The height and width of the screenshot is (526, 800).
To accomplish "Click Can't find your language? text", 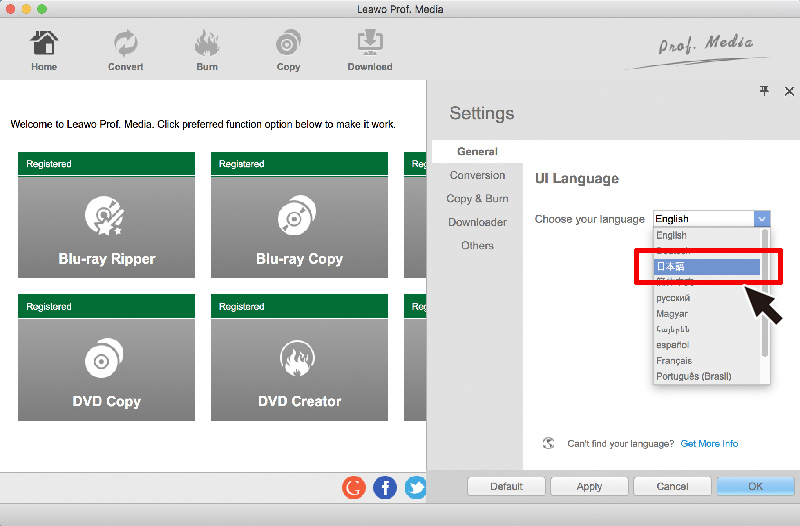I will click(620, 444).
